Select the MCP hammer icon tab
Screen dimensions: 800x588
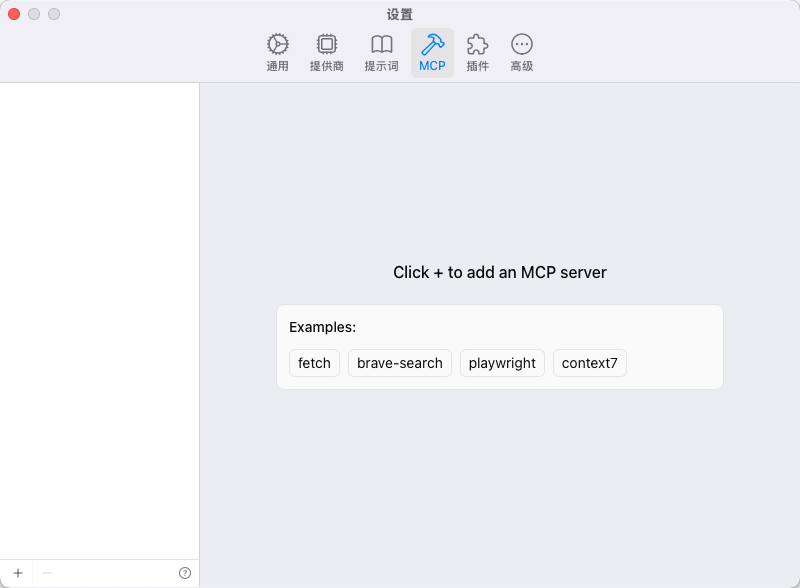432,52
